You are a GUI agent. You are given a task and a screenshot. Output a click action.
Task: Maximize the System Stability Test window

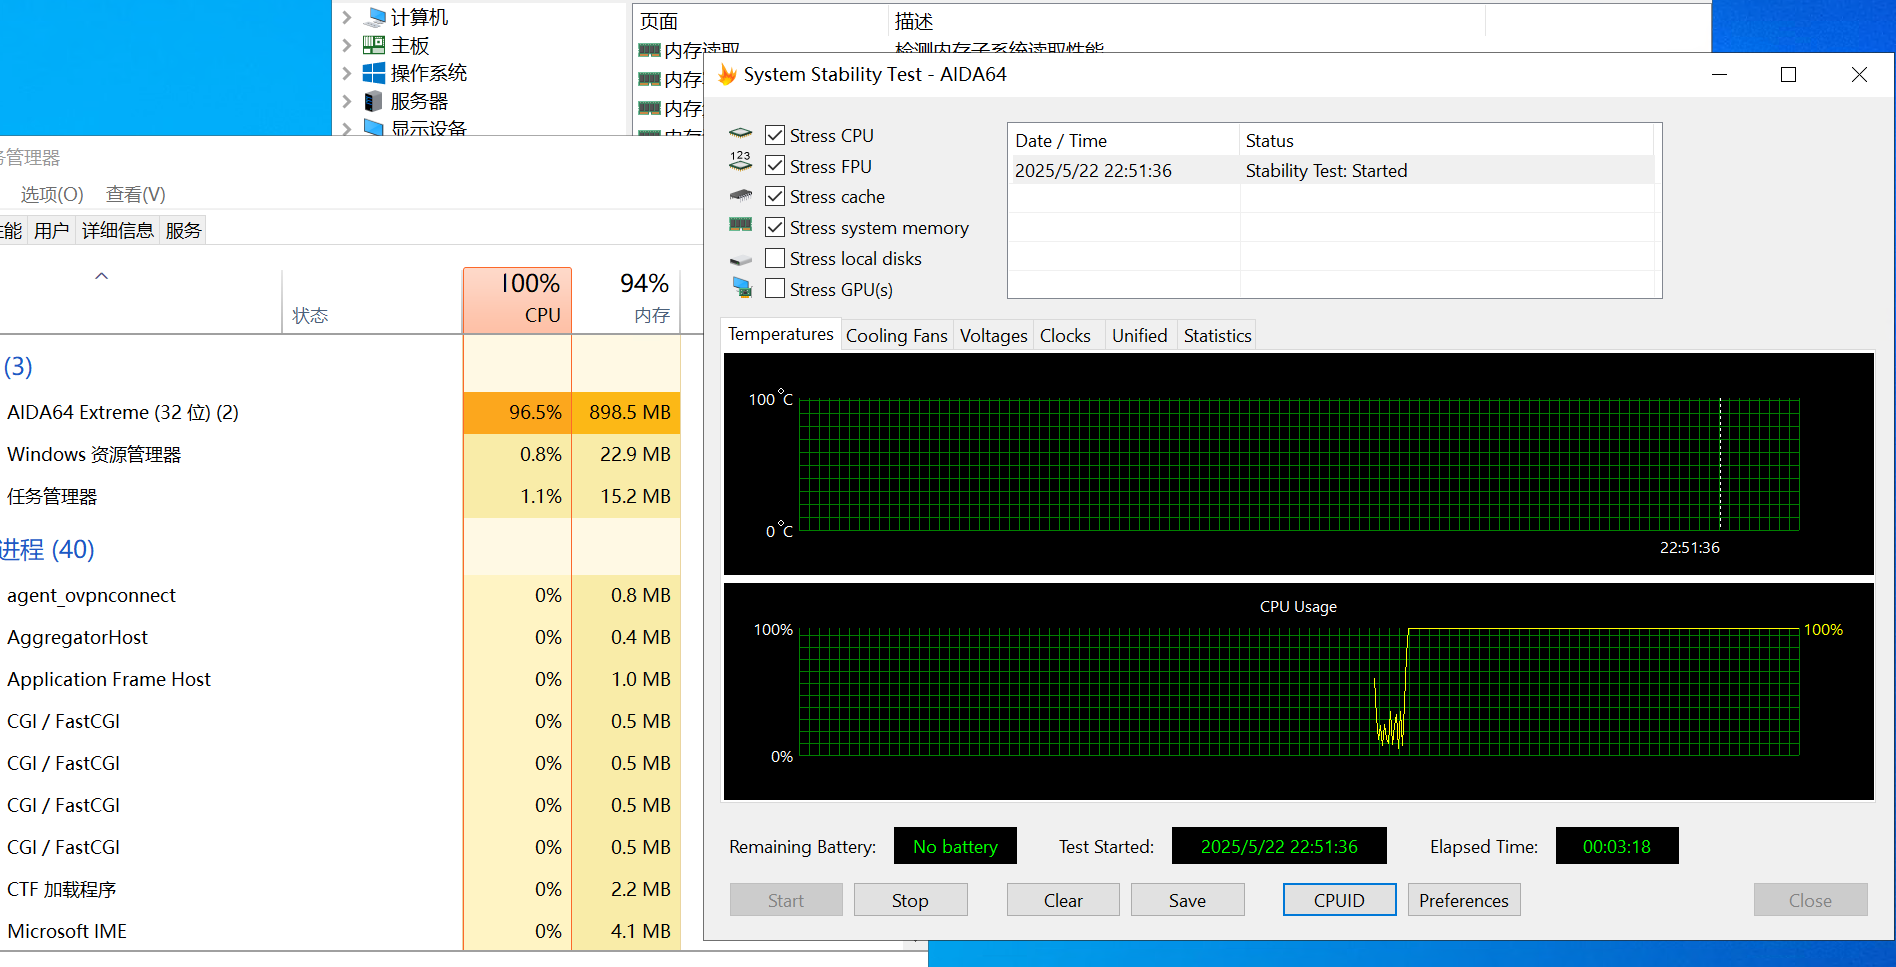[x=1789, y=75]
